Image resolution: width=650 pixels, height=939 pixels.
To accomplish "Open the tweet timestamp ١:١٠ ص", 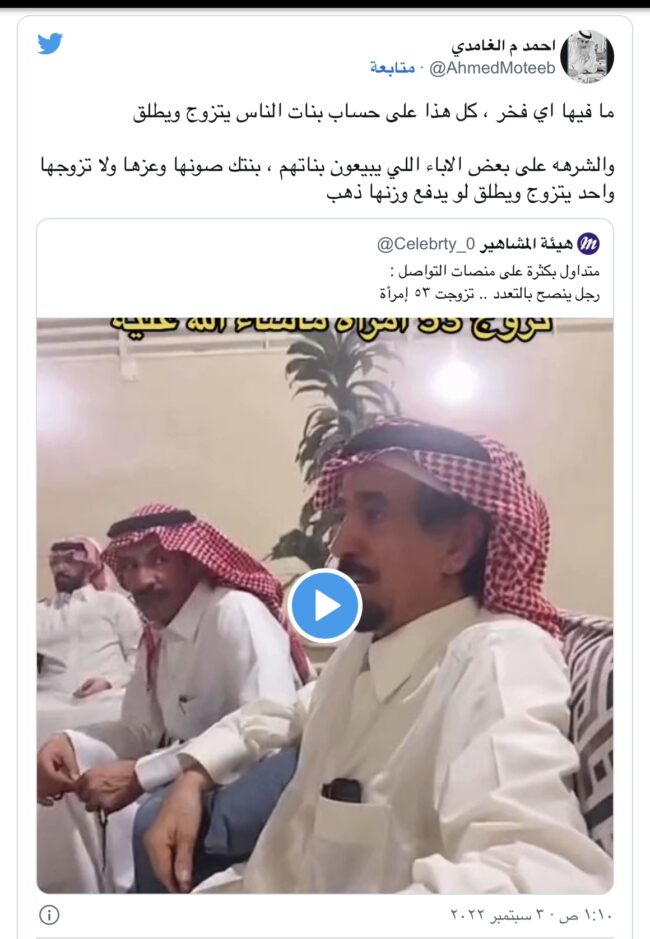I will tap(588, 916).
